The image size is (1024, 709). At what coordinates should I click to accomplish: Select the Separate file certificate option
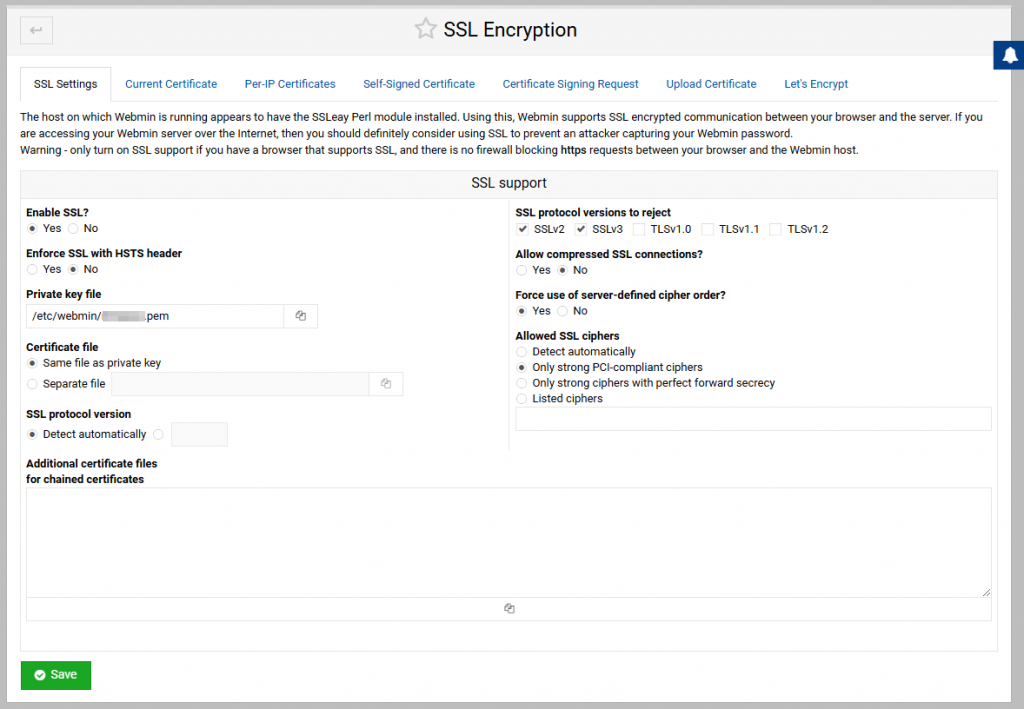(33, 384)
